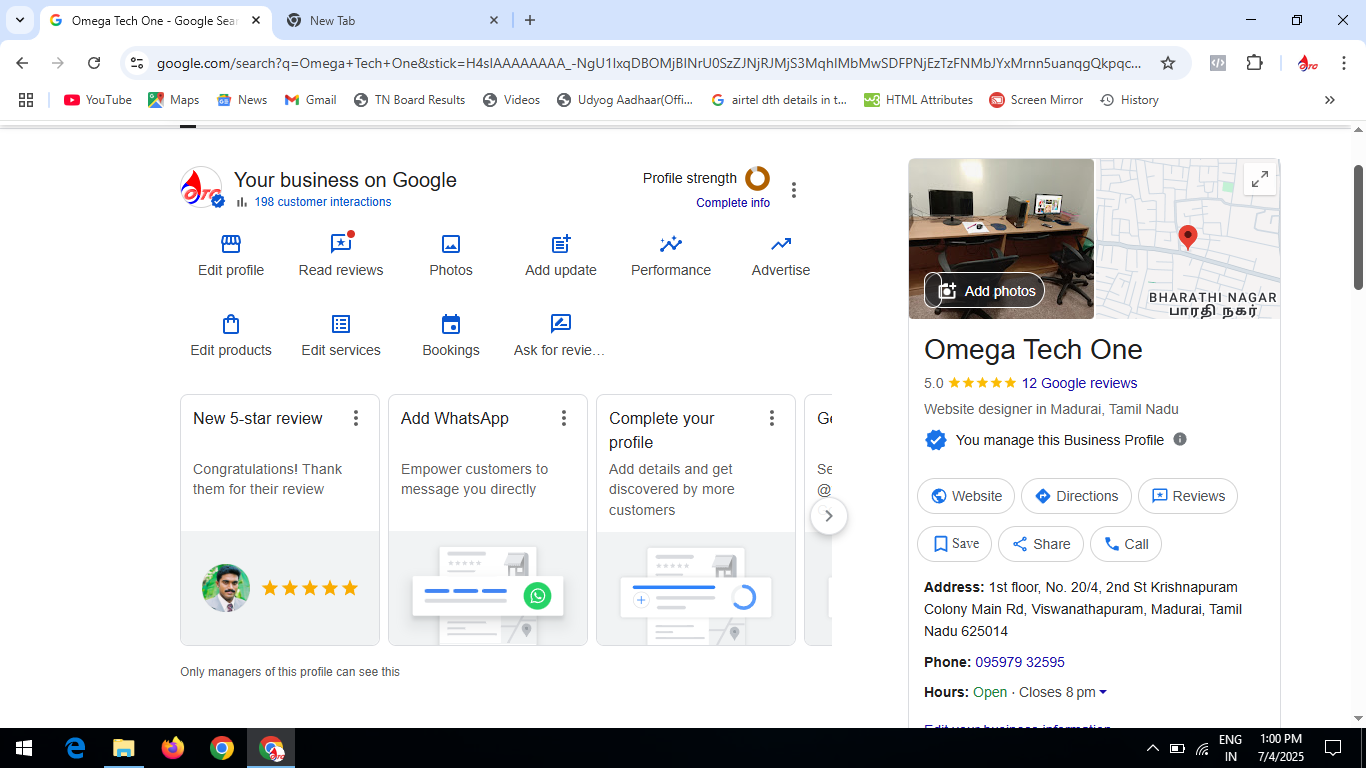This screenshot has width=1366, height=768.
Task: Open the Bookings calendar icon
Action: [x=451, y=325]
